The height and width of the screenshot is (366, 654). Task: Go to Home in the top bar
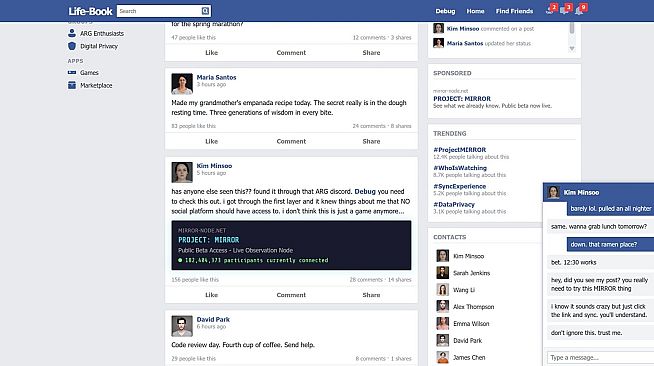point(475,11)
